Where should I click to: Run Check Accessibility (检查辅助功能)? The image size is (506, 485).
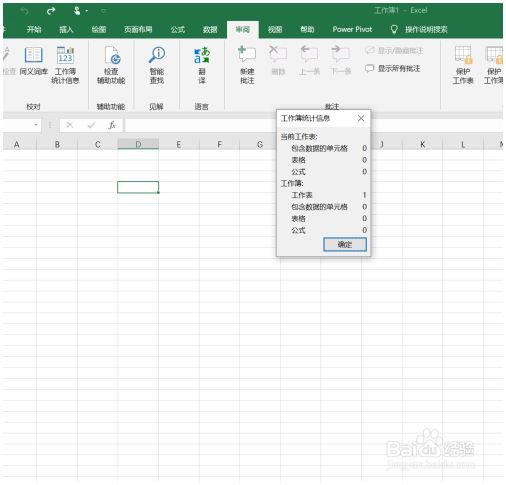[x=111, y=65]
